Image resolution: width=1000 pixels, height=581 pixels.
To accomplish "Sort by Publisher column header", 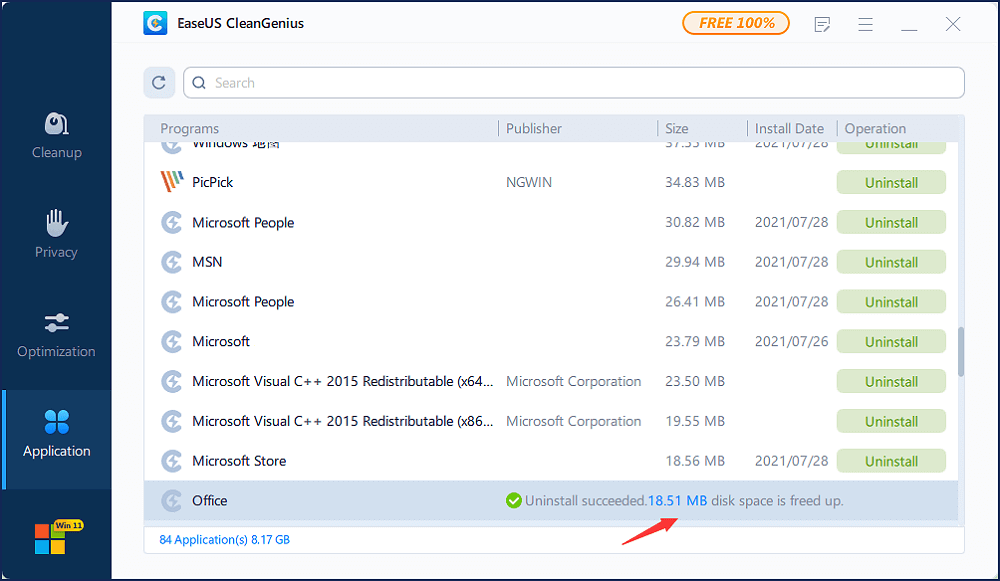I will coord(534,128).
